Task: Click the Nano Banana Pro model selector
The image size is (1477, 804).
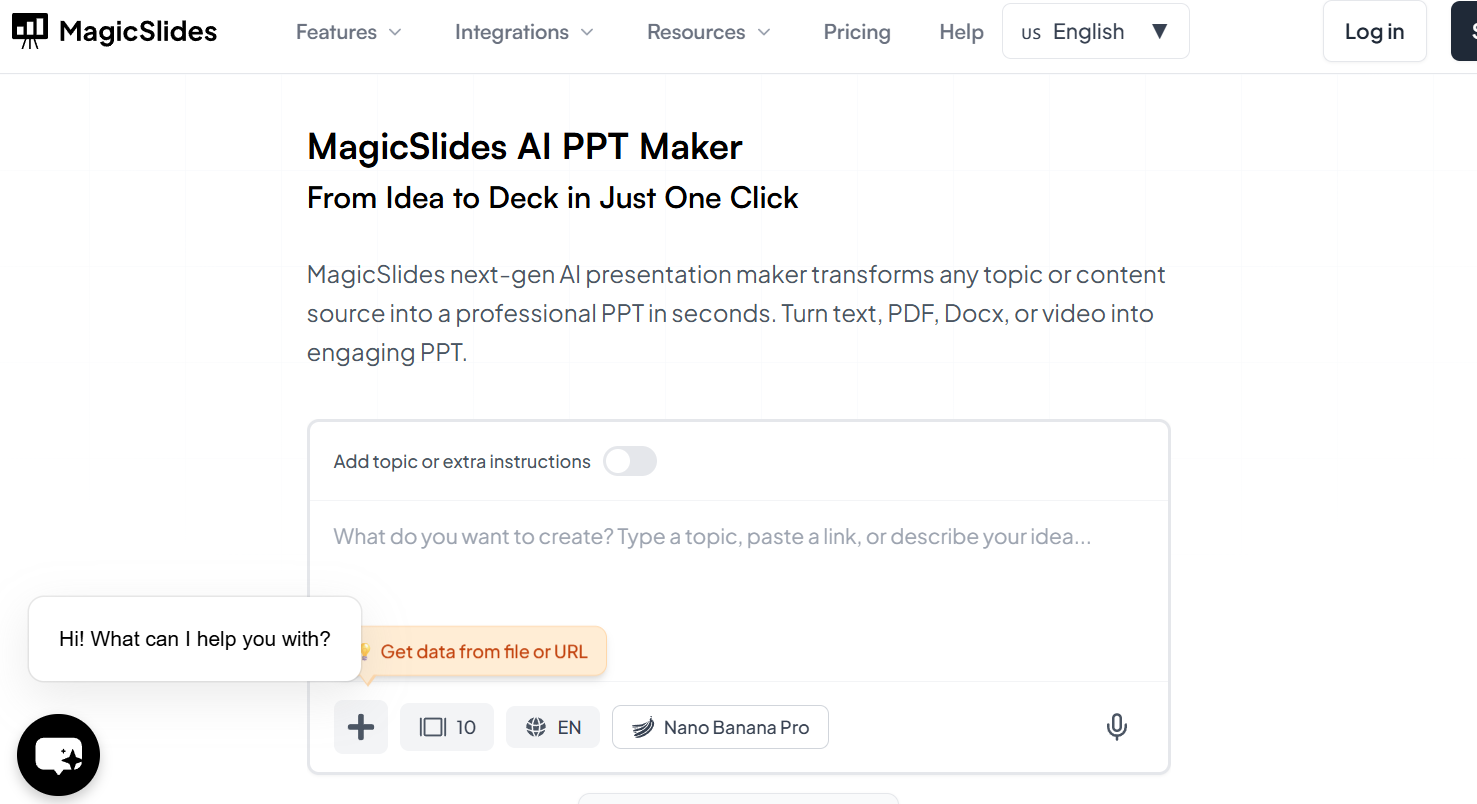Action: [x=719, y=727]
